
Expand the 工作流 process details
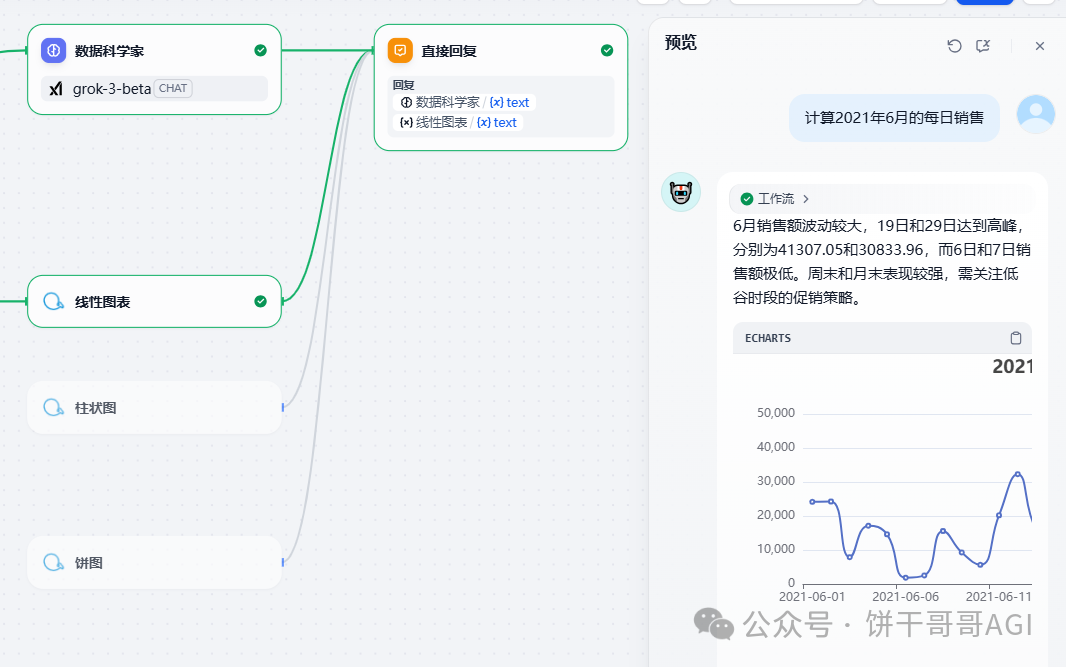[x=806, y=199]
